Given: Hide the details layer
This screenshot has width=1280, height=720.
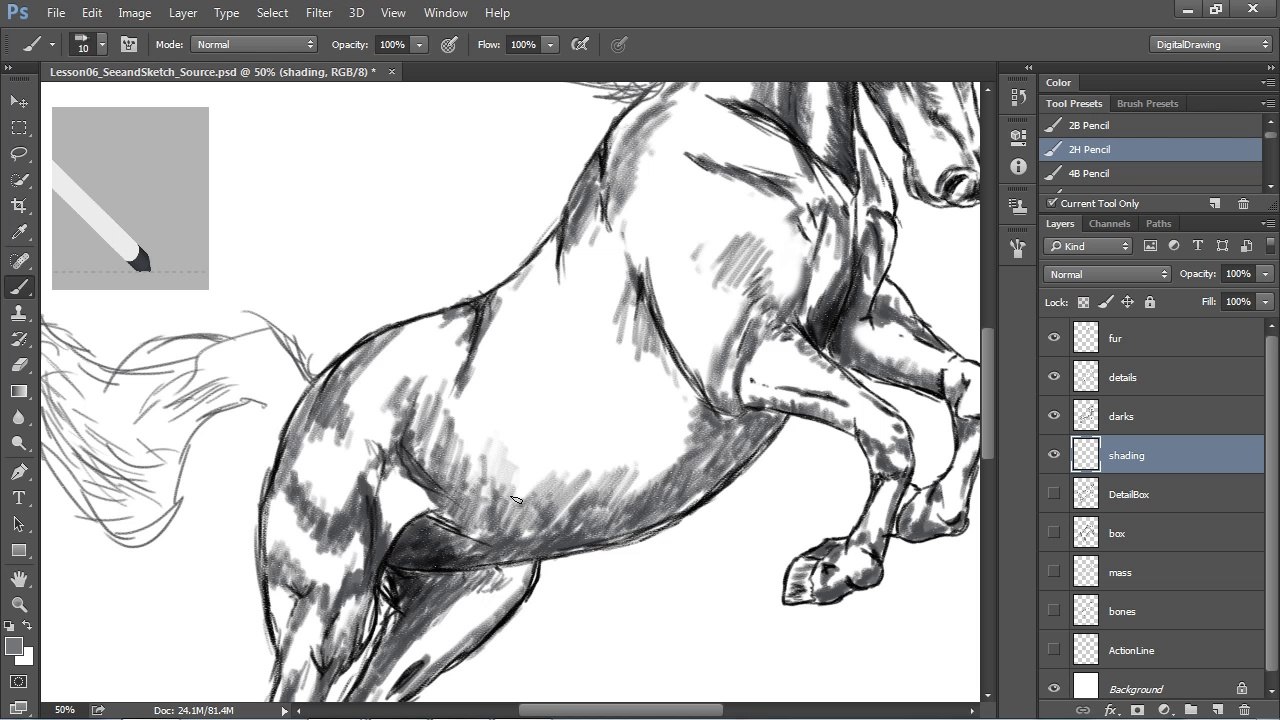Looking at the screenshot, I should (x=1053, y=377).
